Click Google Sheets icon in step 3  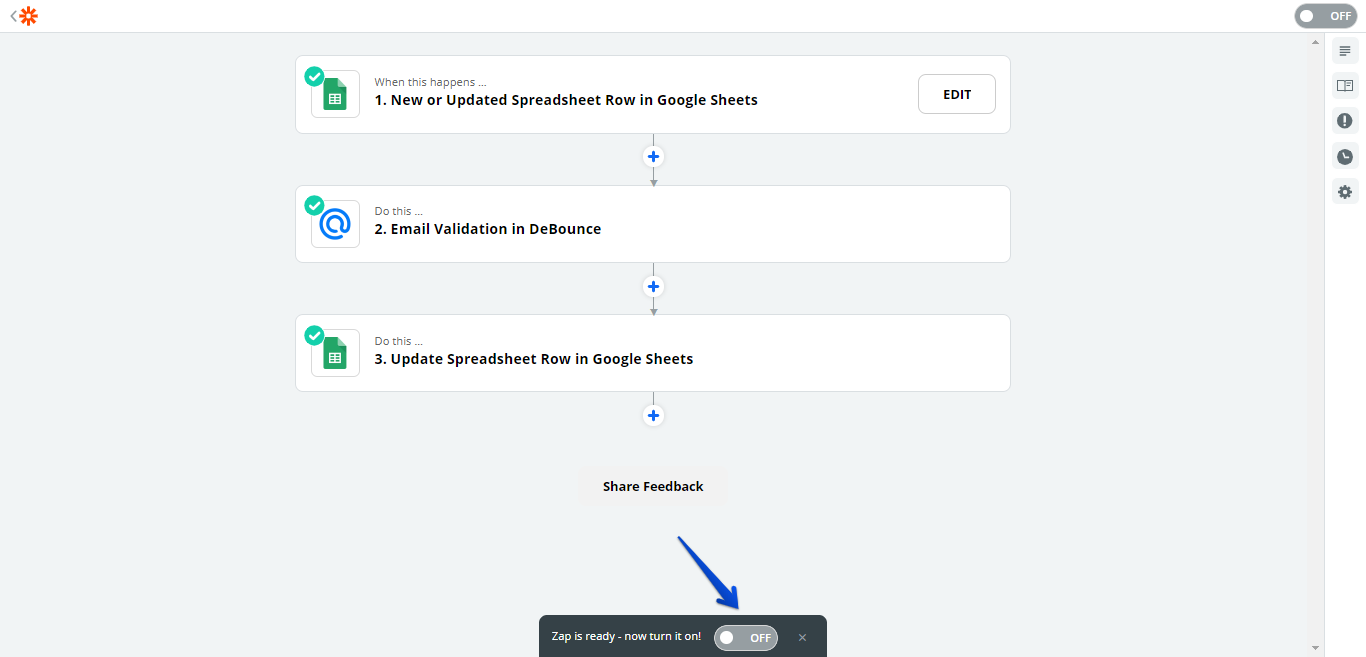[335, 353]
